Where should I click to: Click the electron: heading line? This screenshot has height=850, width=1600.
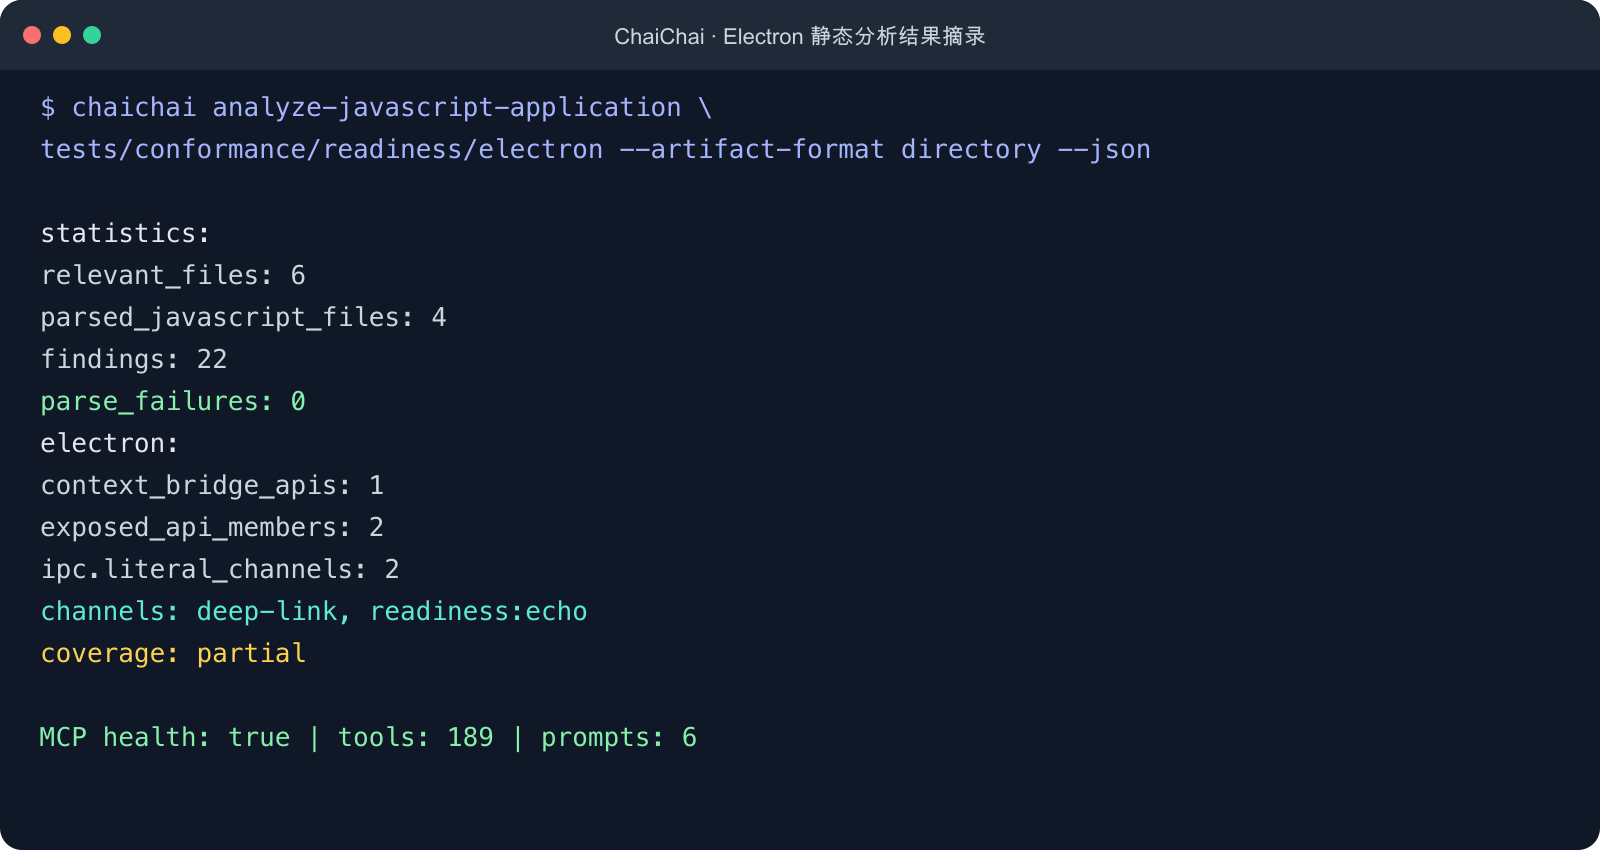coord(110,443)
